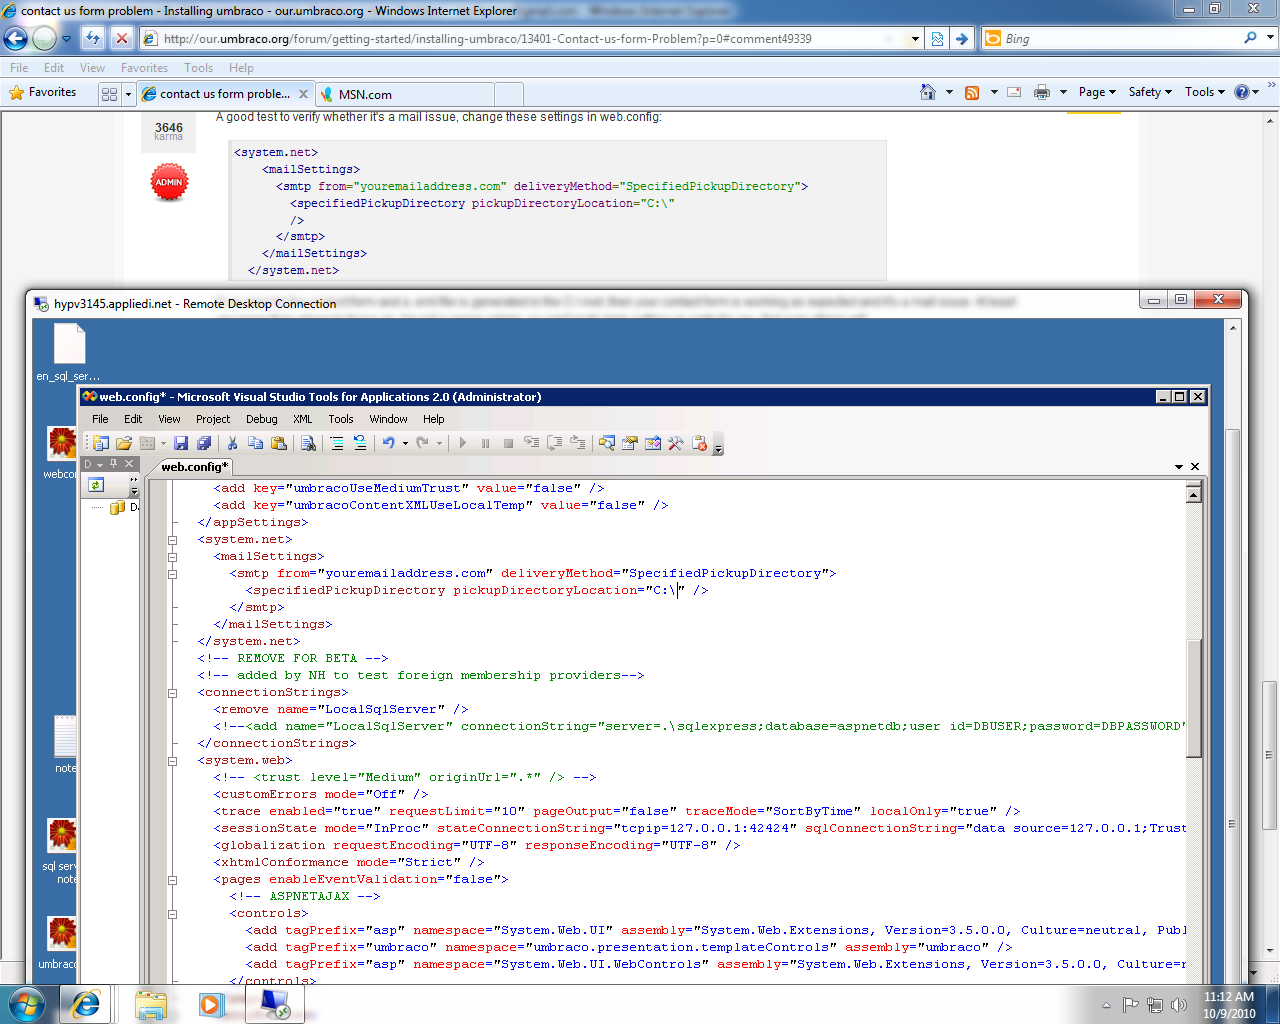
Task: Collapse the pages enableEventValidation node
Action: (x=172, y=880)
